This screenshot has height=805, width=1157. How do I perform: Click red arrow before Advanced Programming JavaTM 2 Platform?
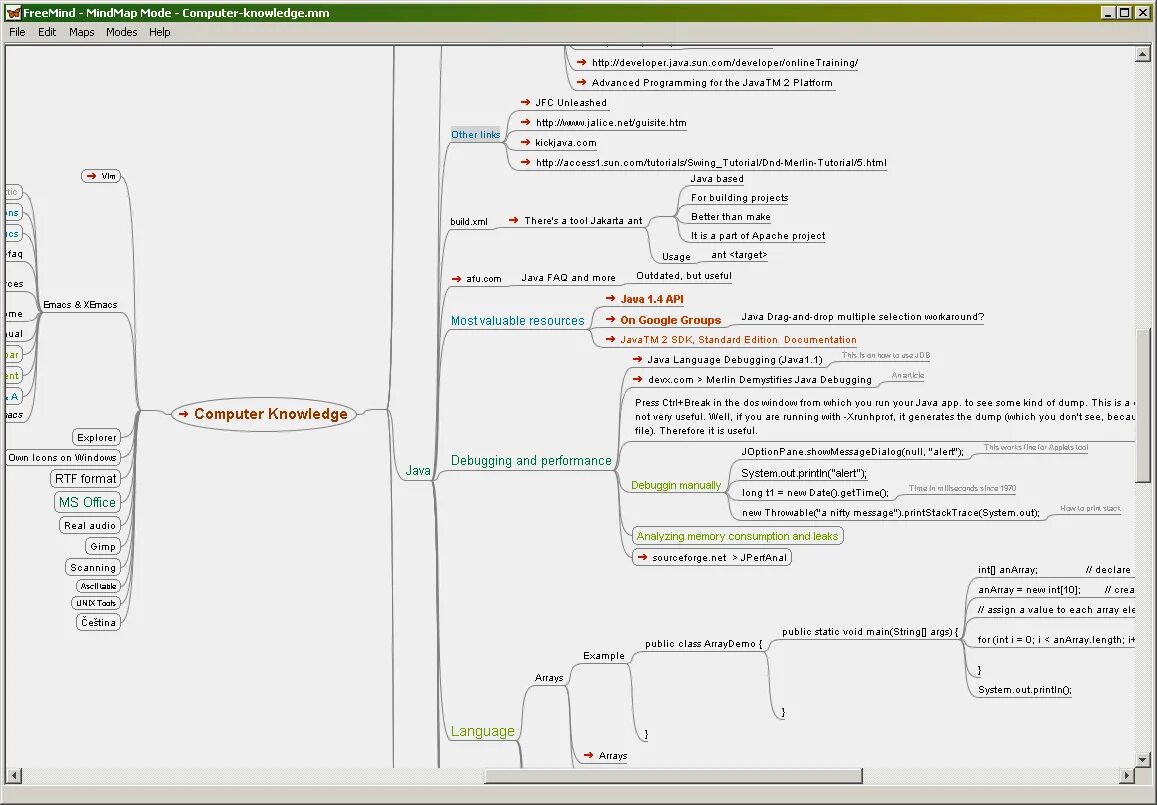pyautogui.click(x=581, y=83)
